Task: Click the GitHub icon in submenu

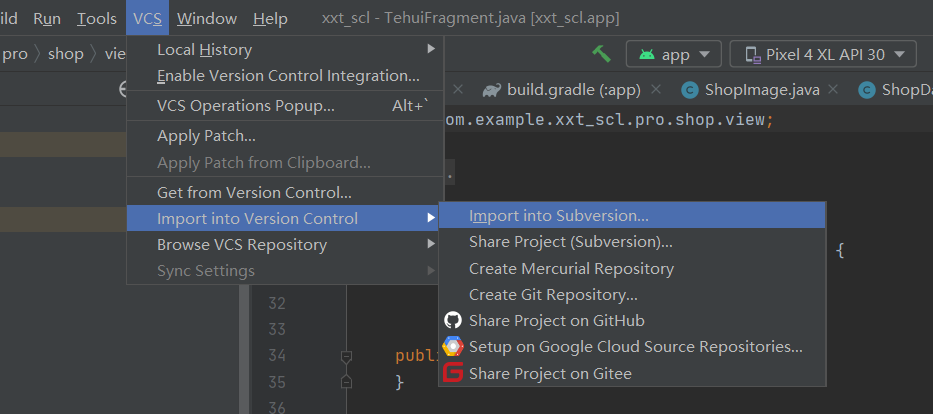Action: (x=453, y=321)
